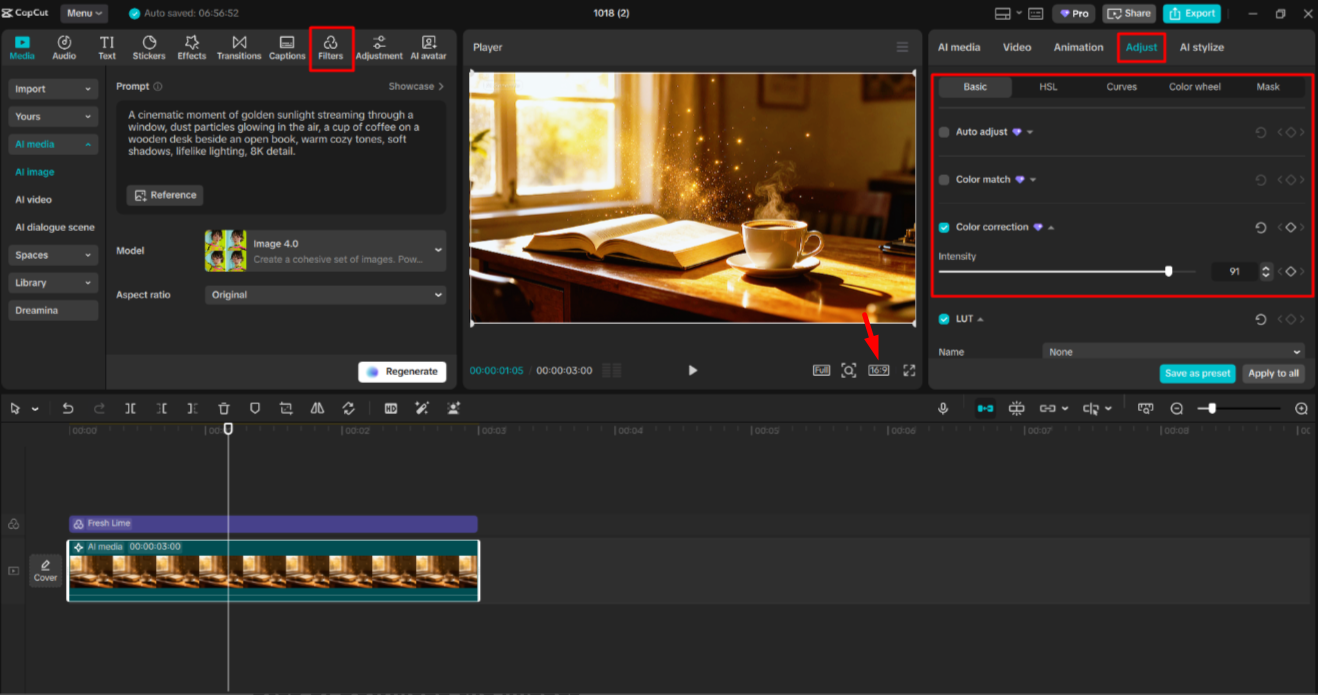This screenshot has height=695, width=1318.
Task: Uncheck the Color correction checkbox
Action: pos(944,228)
